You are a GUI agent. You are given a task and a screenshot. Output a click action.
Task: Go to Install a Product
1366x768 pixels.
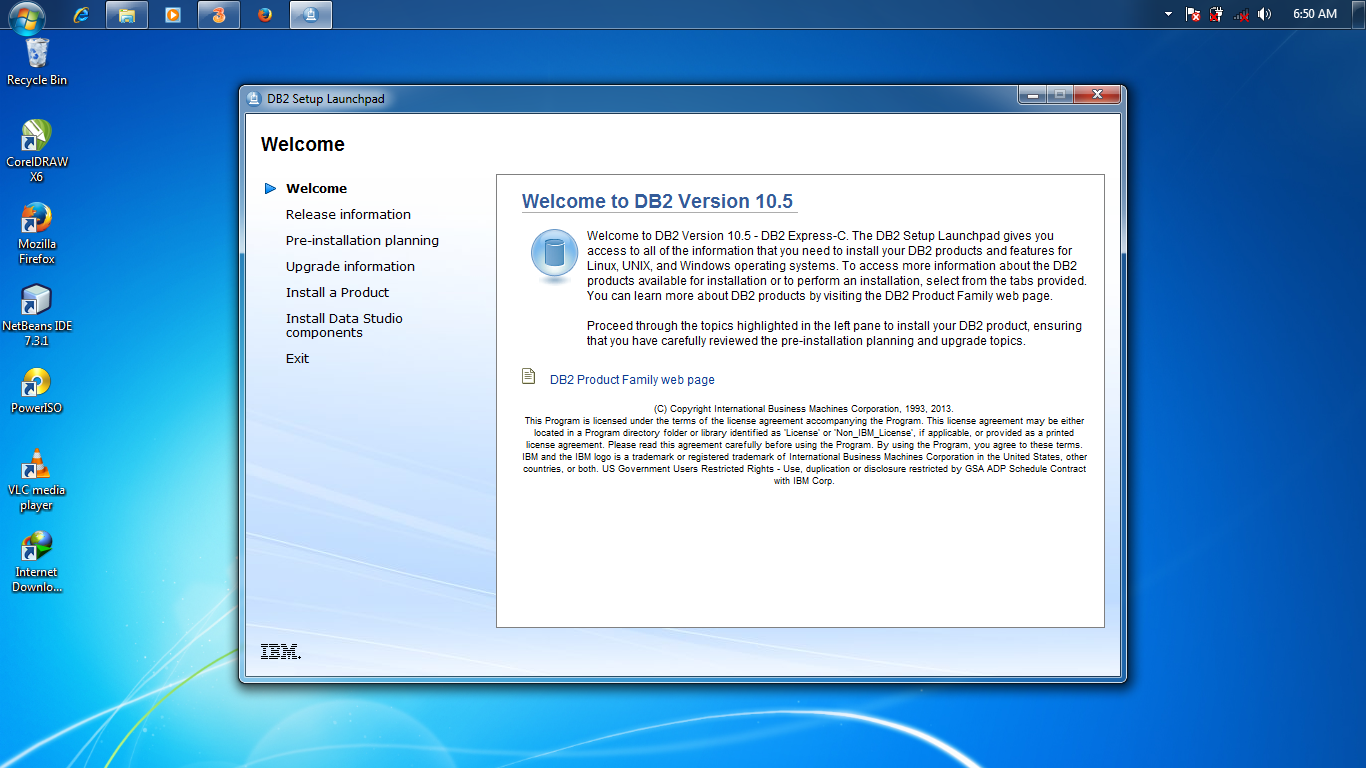pos(337,292)
